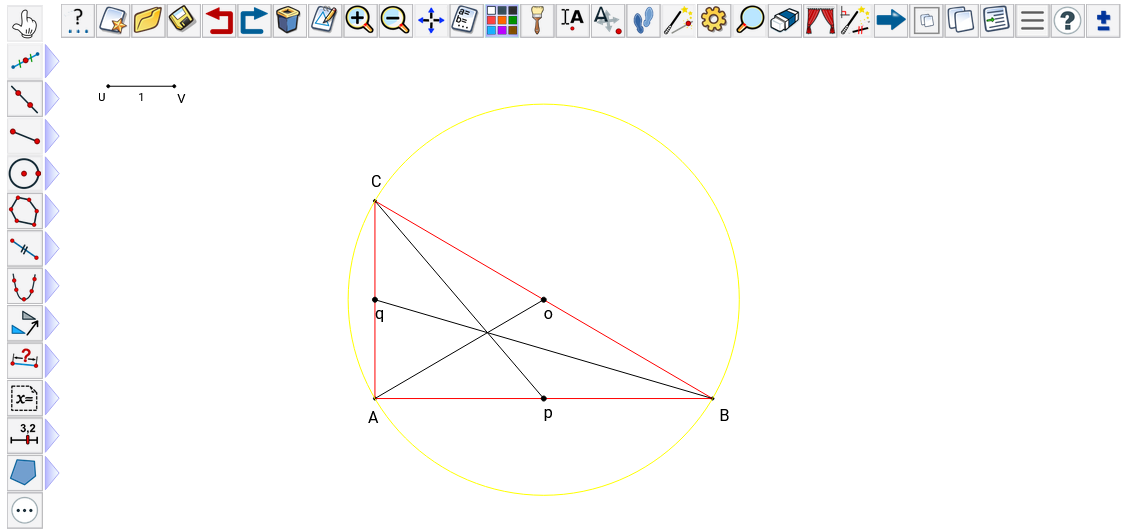Expand the line tool group arrow
This screenshot has width=1126, height=530.
[x=51, y=98]
